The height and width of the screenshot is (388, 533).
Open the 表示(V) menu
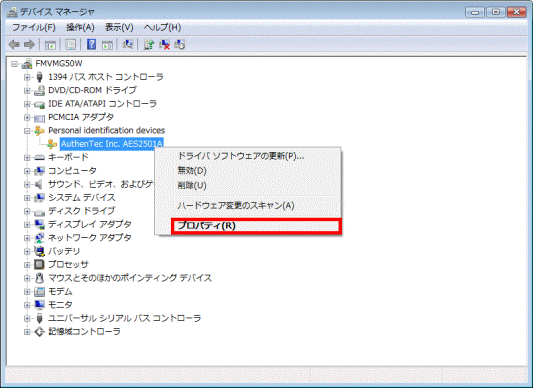click(119, 27)
